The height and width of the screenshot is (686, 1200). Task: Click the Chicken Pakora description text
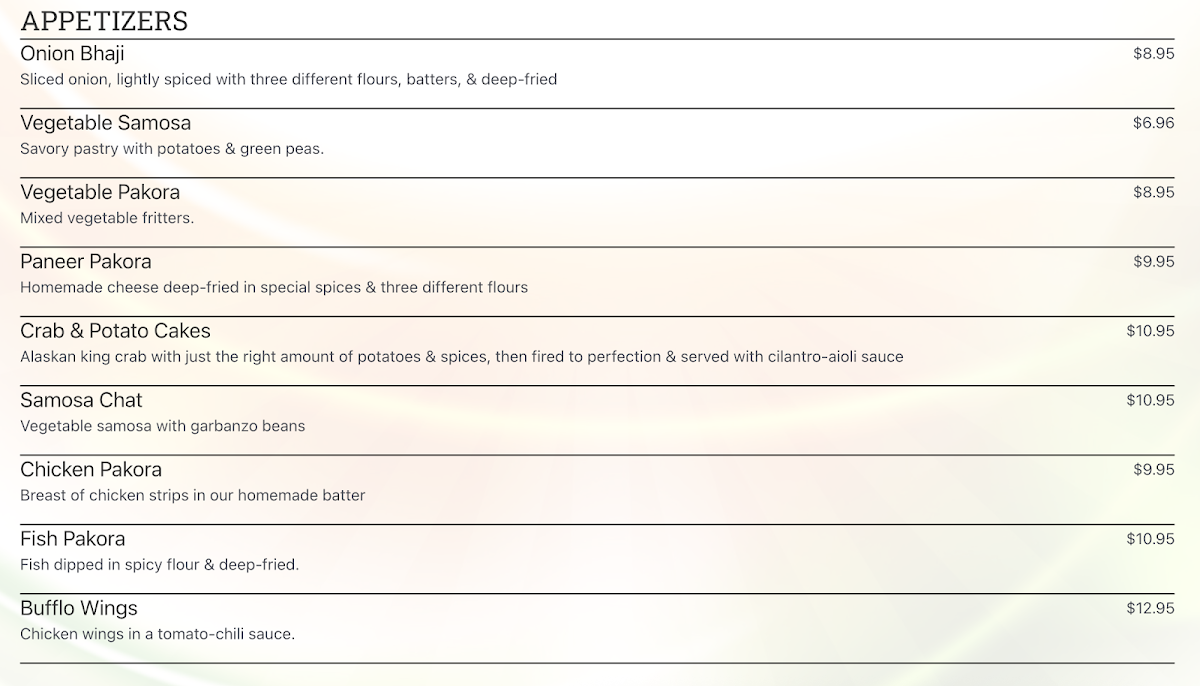click(x=192, y=495)
